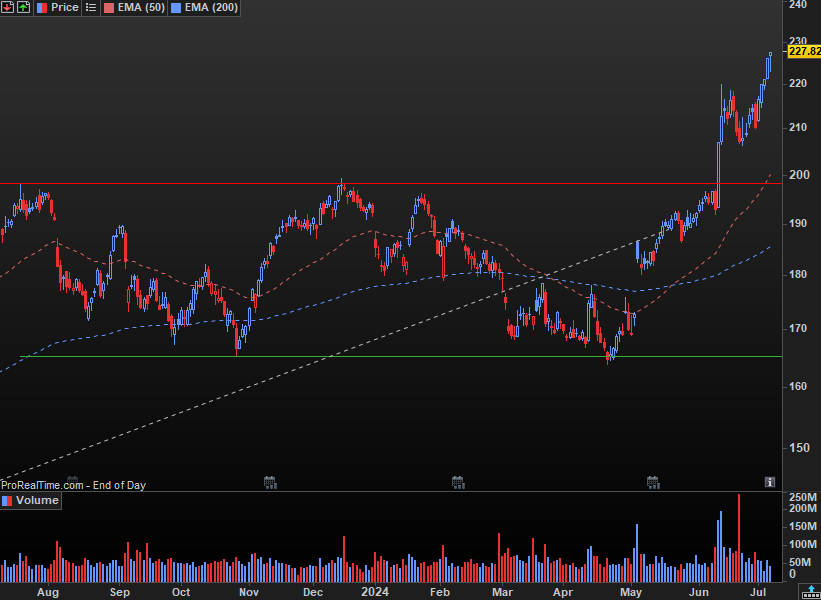Click the blue-red Price color swatch

pos(41,7)
